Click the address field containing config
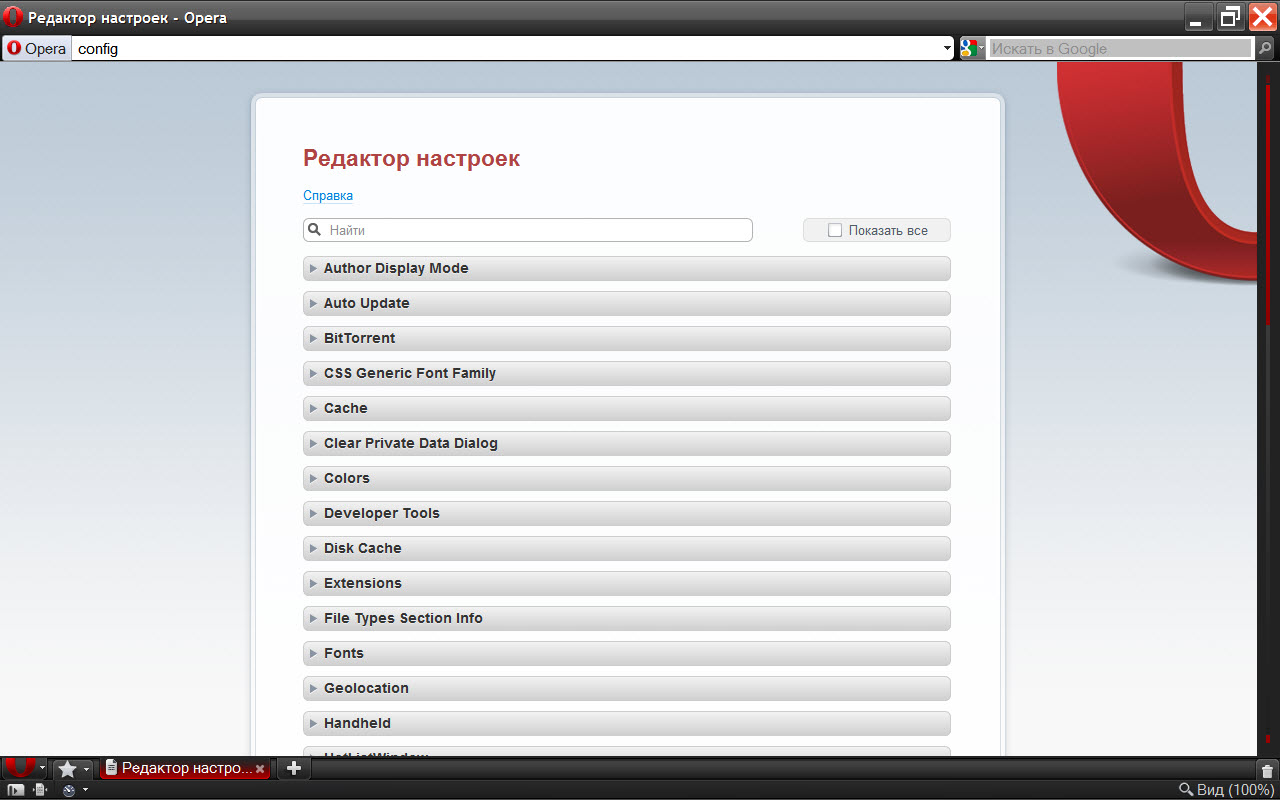Screen dimensions: 1280x800 (x=506, y=48)
